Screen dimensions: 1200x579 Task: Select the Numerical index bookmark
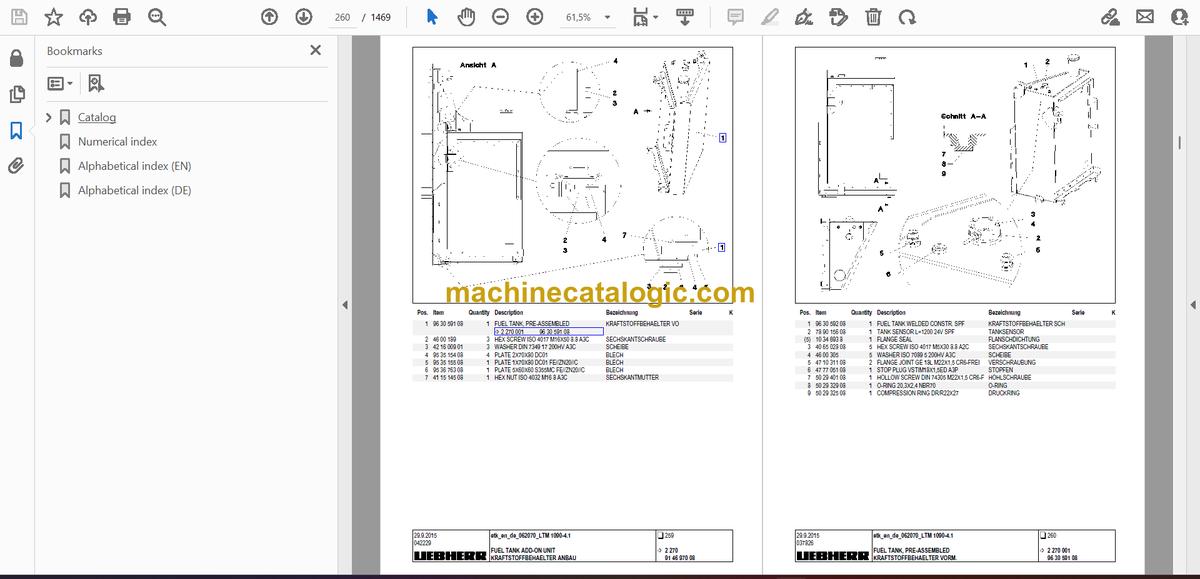pyautogui.click(x=117, y=142)
